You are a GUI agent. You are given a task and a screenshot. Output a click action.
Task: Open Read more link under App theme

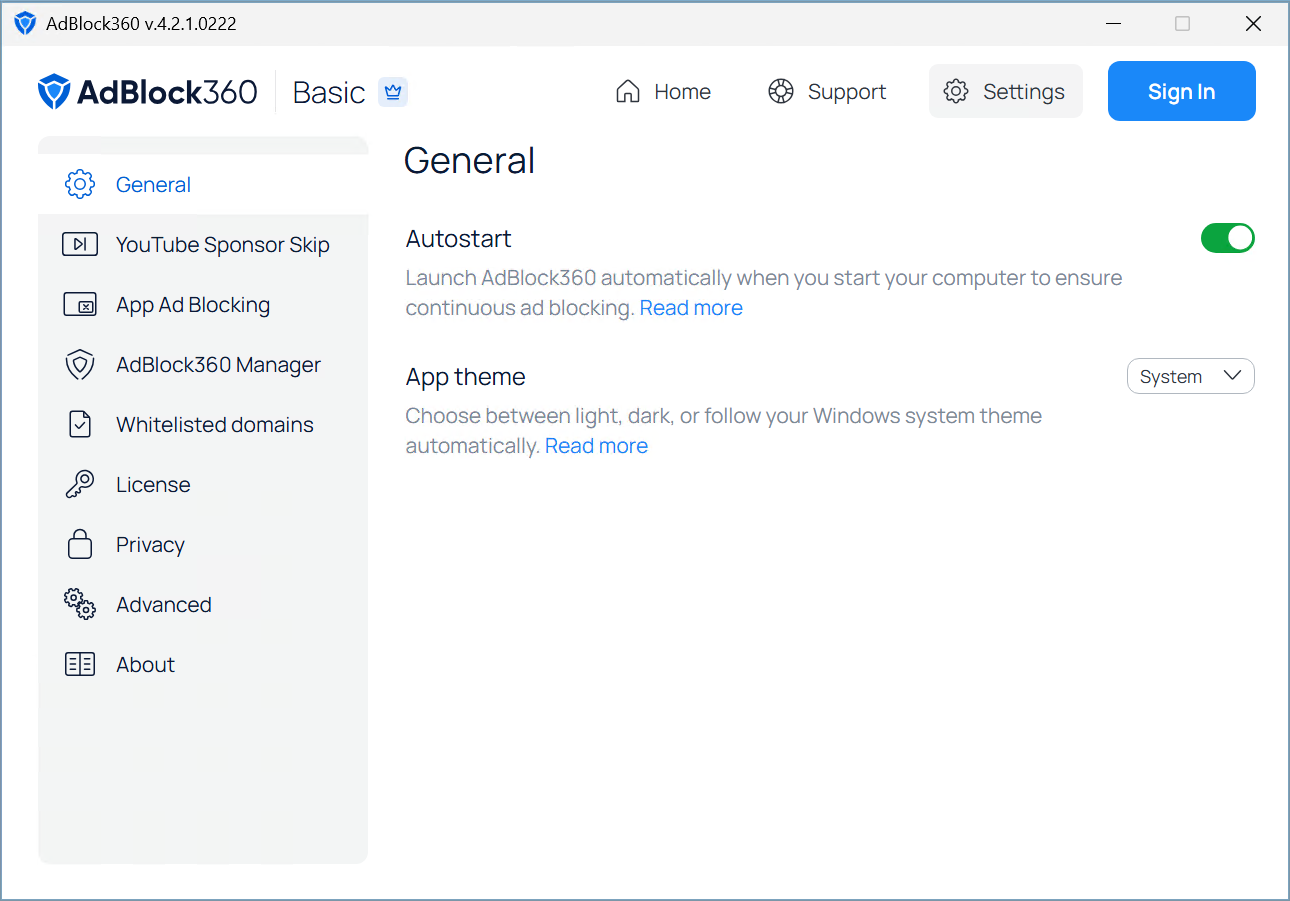(596, 446)
